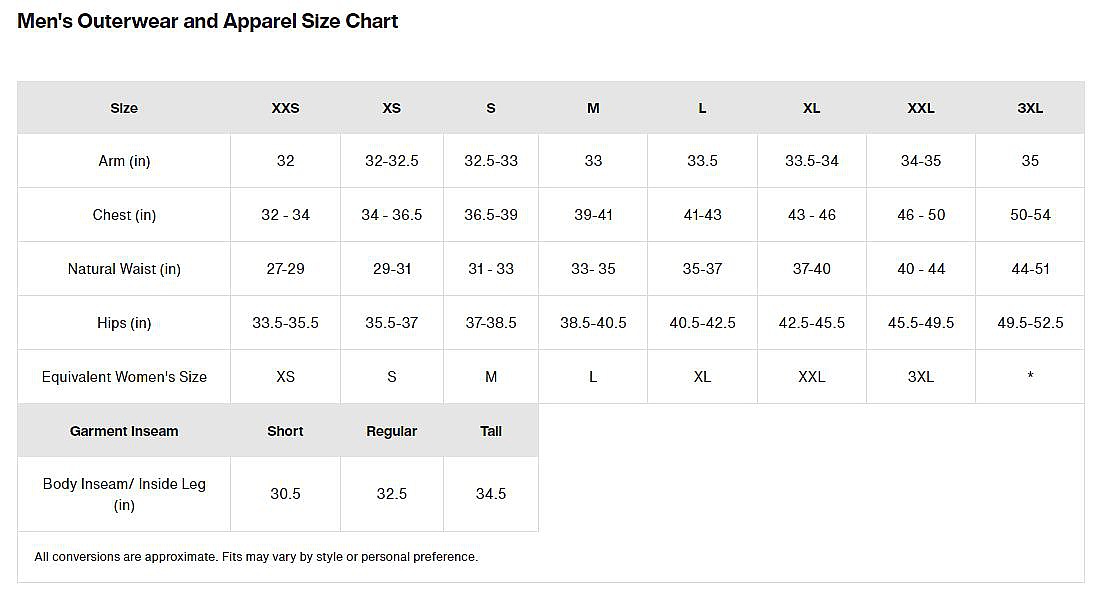Click the Hips (in) row label
Viewport: 1099px width, 596px height.
point(124,323)
